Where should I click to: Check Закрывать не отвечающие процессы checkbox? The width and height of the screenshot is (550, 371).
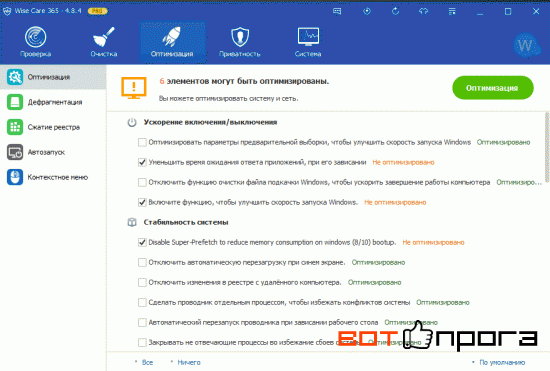click(x=142, y=342)
